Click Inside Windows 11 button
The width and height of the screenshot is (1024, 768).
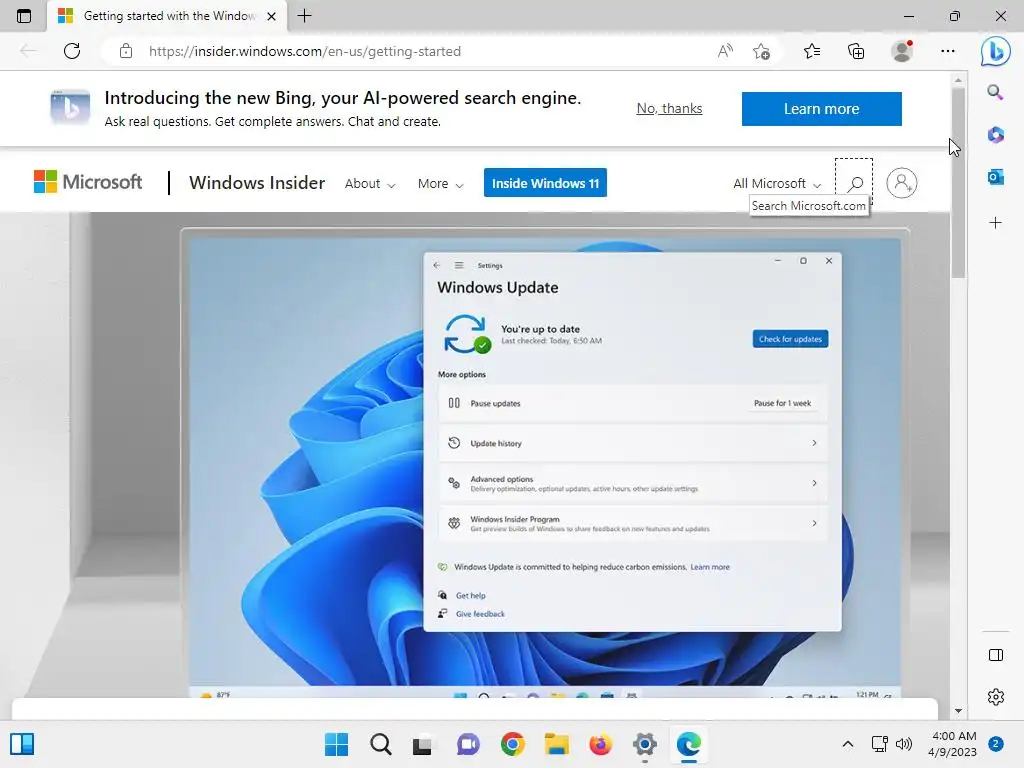[x=545, y=183]
